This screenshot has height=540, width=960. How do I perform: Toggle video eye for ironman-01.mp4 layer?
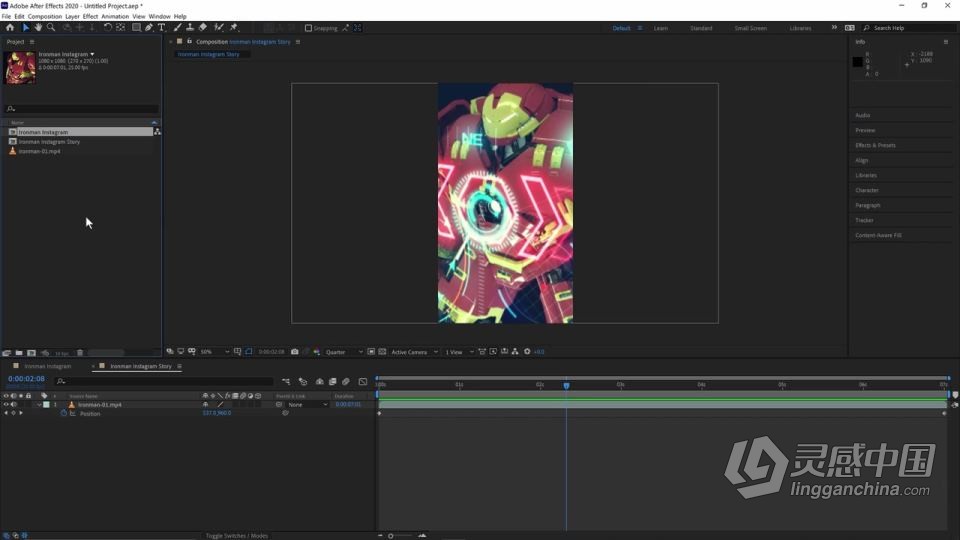pyautogui.click(x=6, y=405)
